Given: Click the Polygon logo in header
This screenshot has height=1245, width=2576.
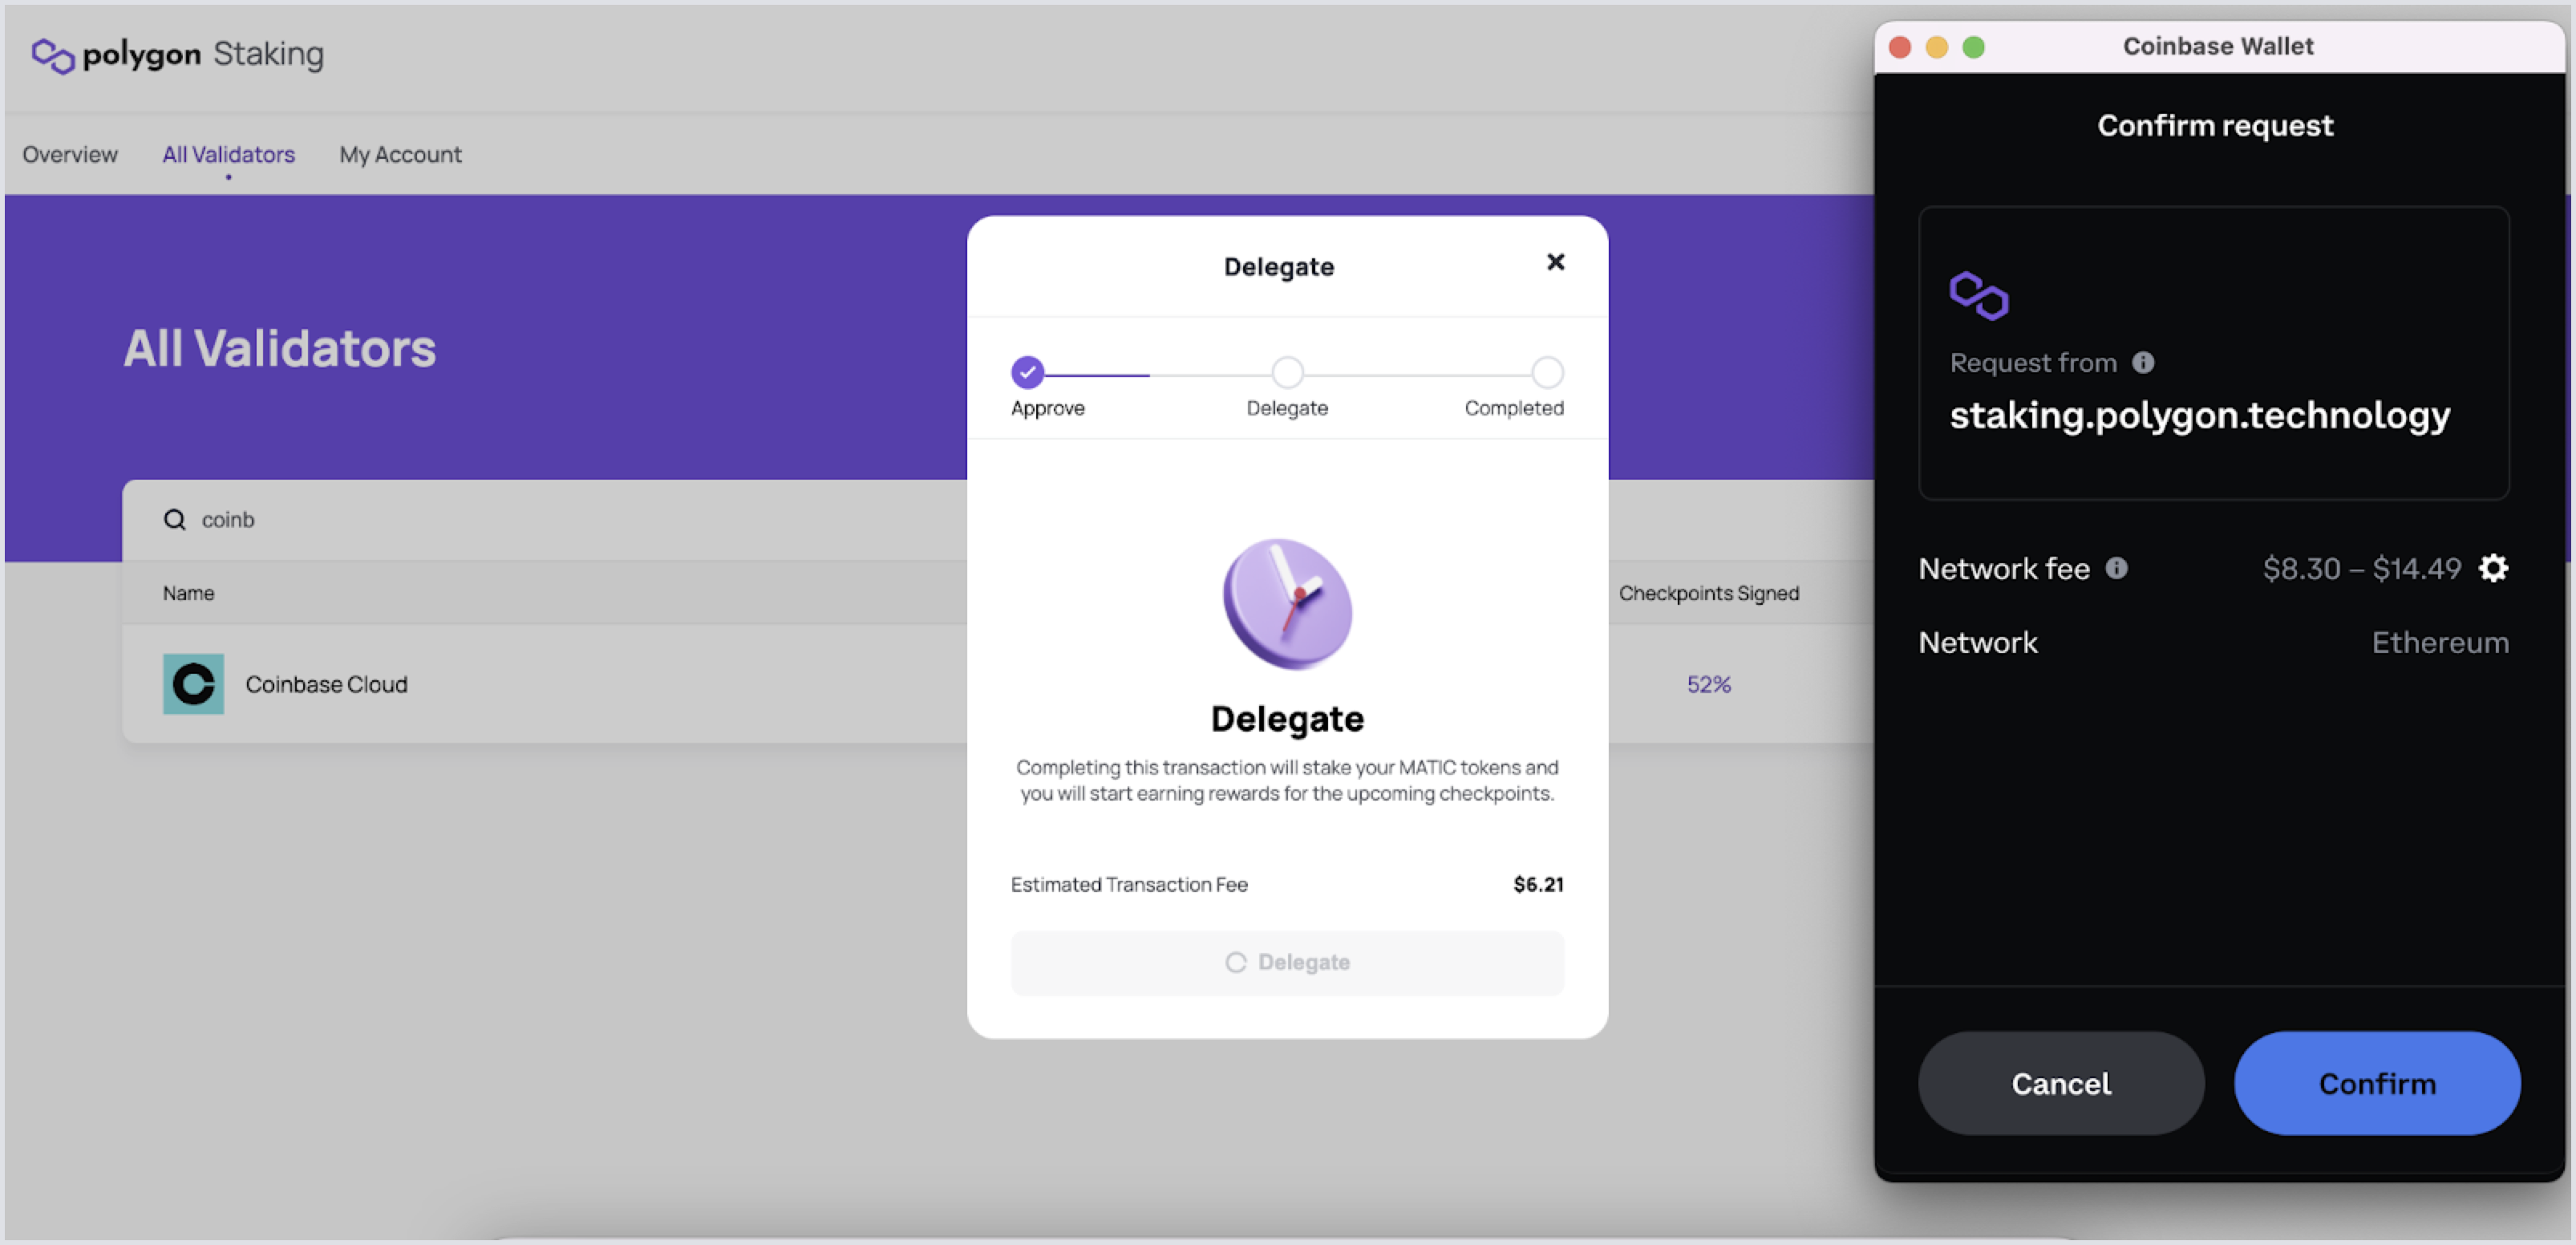Looking at the screenshot, I should pyautogui.click(x=52, y=55).
